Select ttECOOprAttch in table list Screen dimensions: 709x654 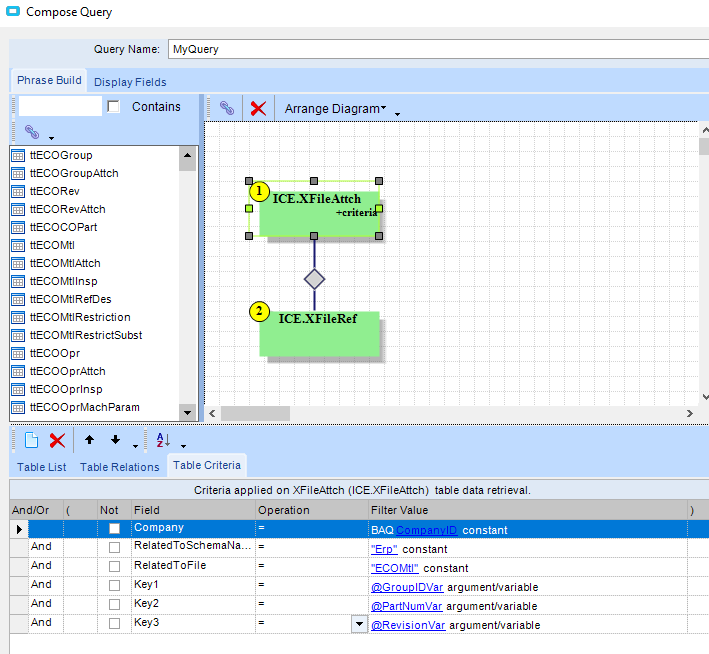pyautogui.click(x=68, y=371)
